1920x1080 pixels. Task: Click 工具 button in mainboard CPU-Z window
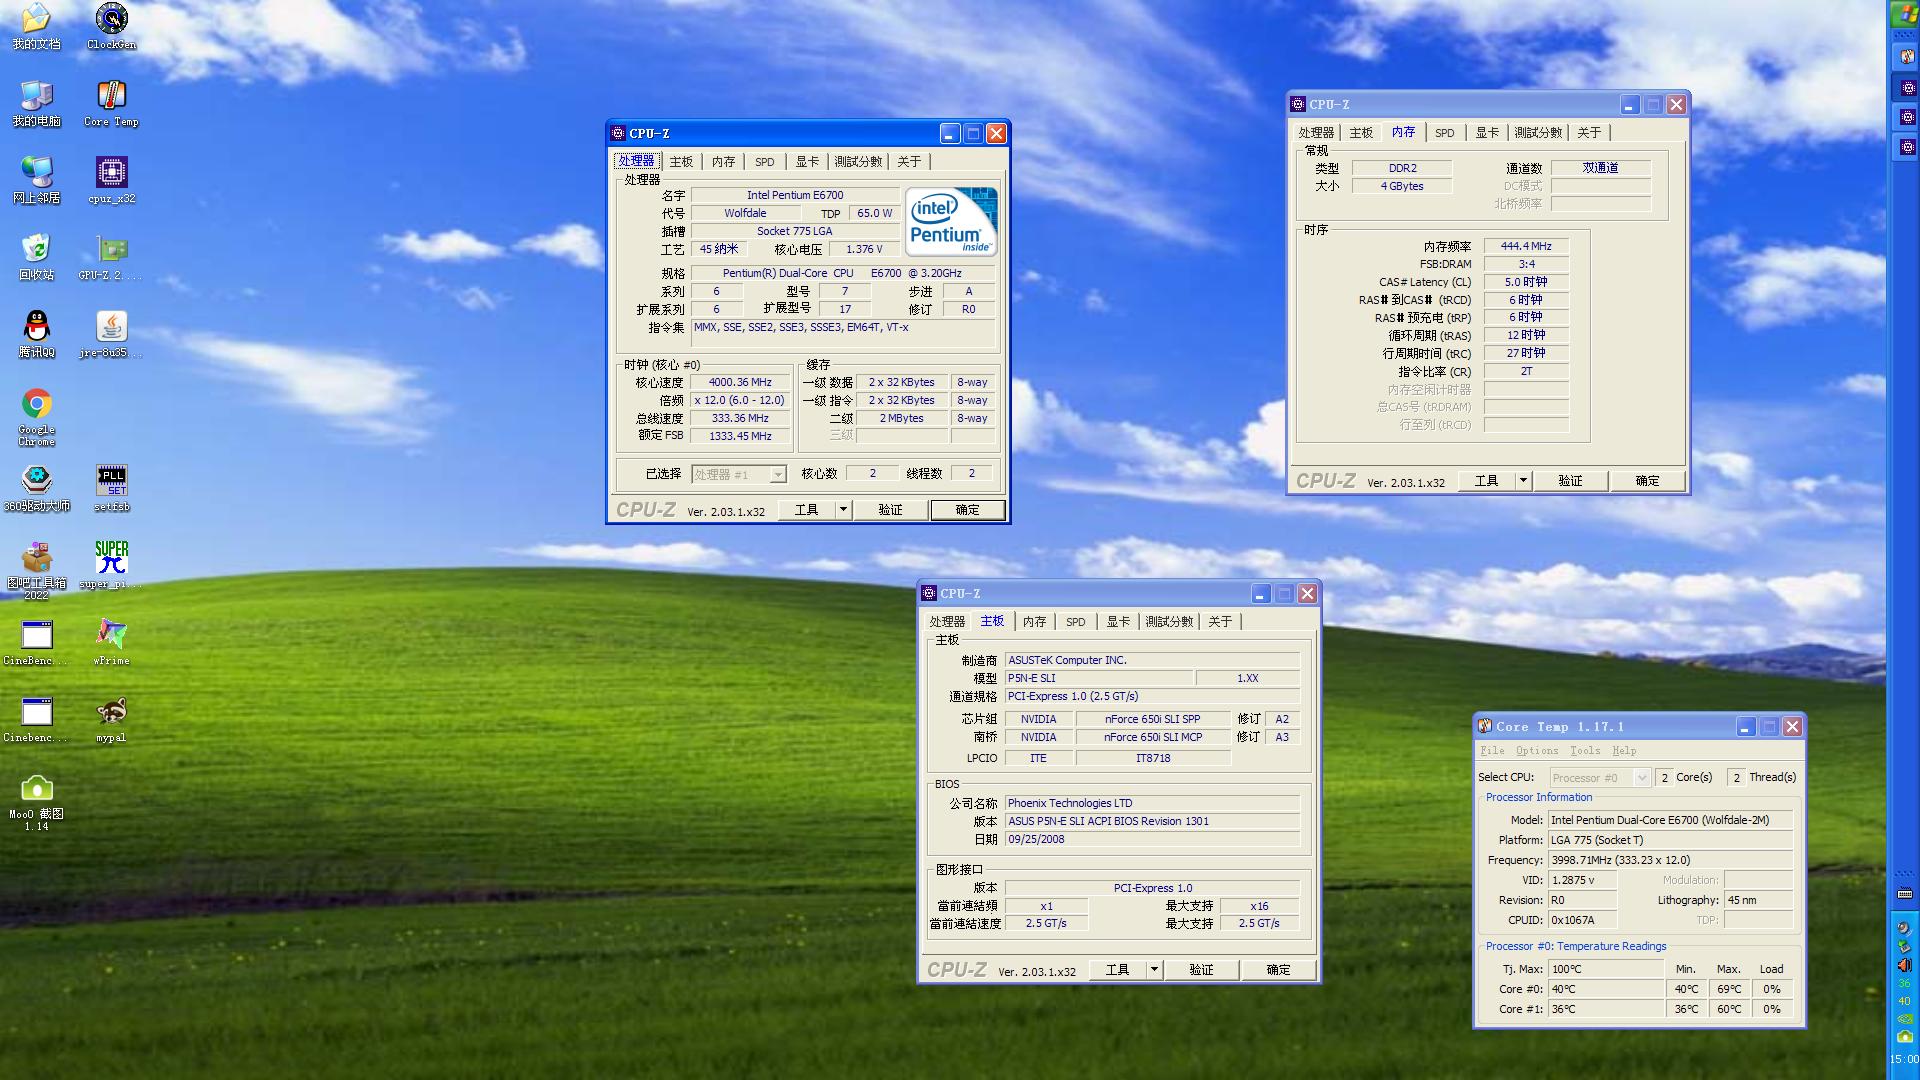[x=1117, y=970]
